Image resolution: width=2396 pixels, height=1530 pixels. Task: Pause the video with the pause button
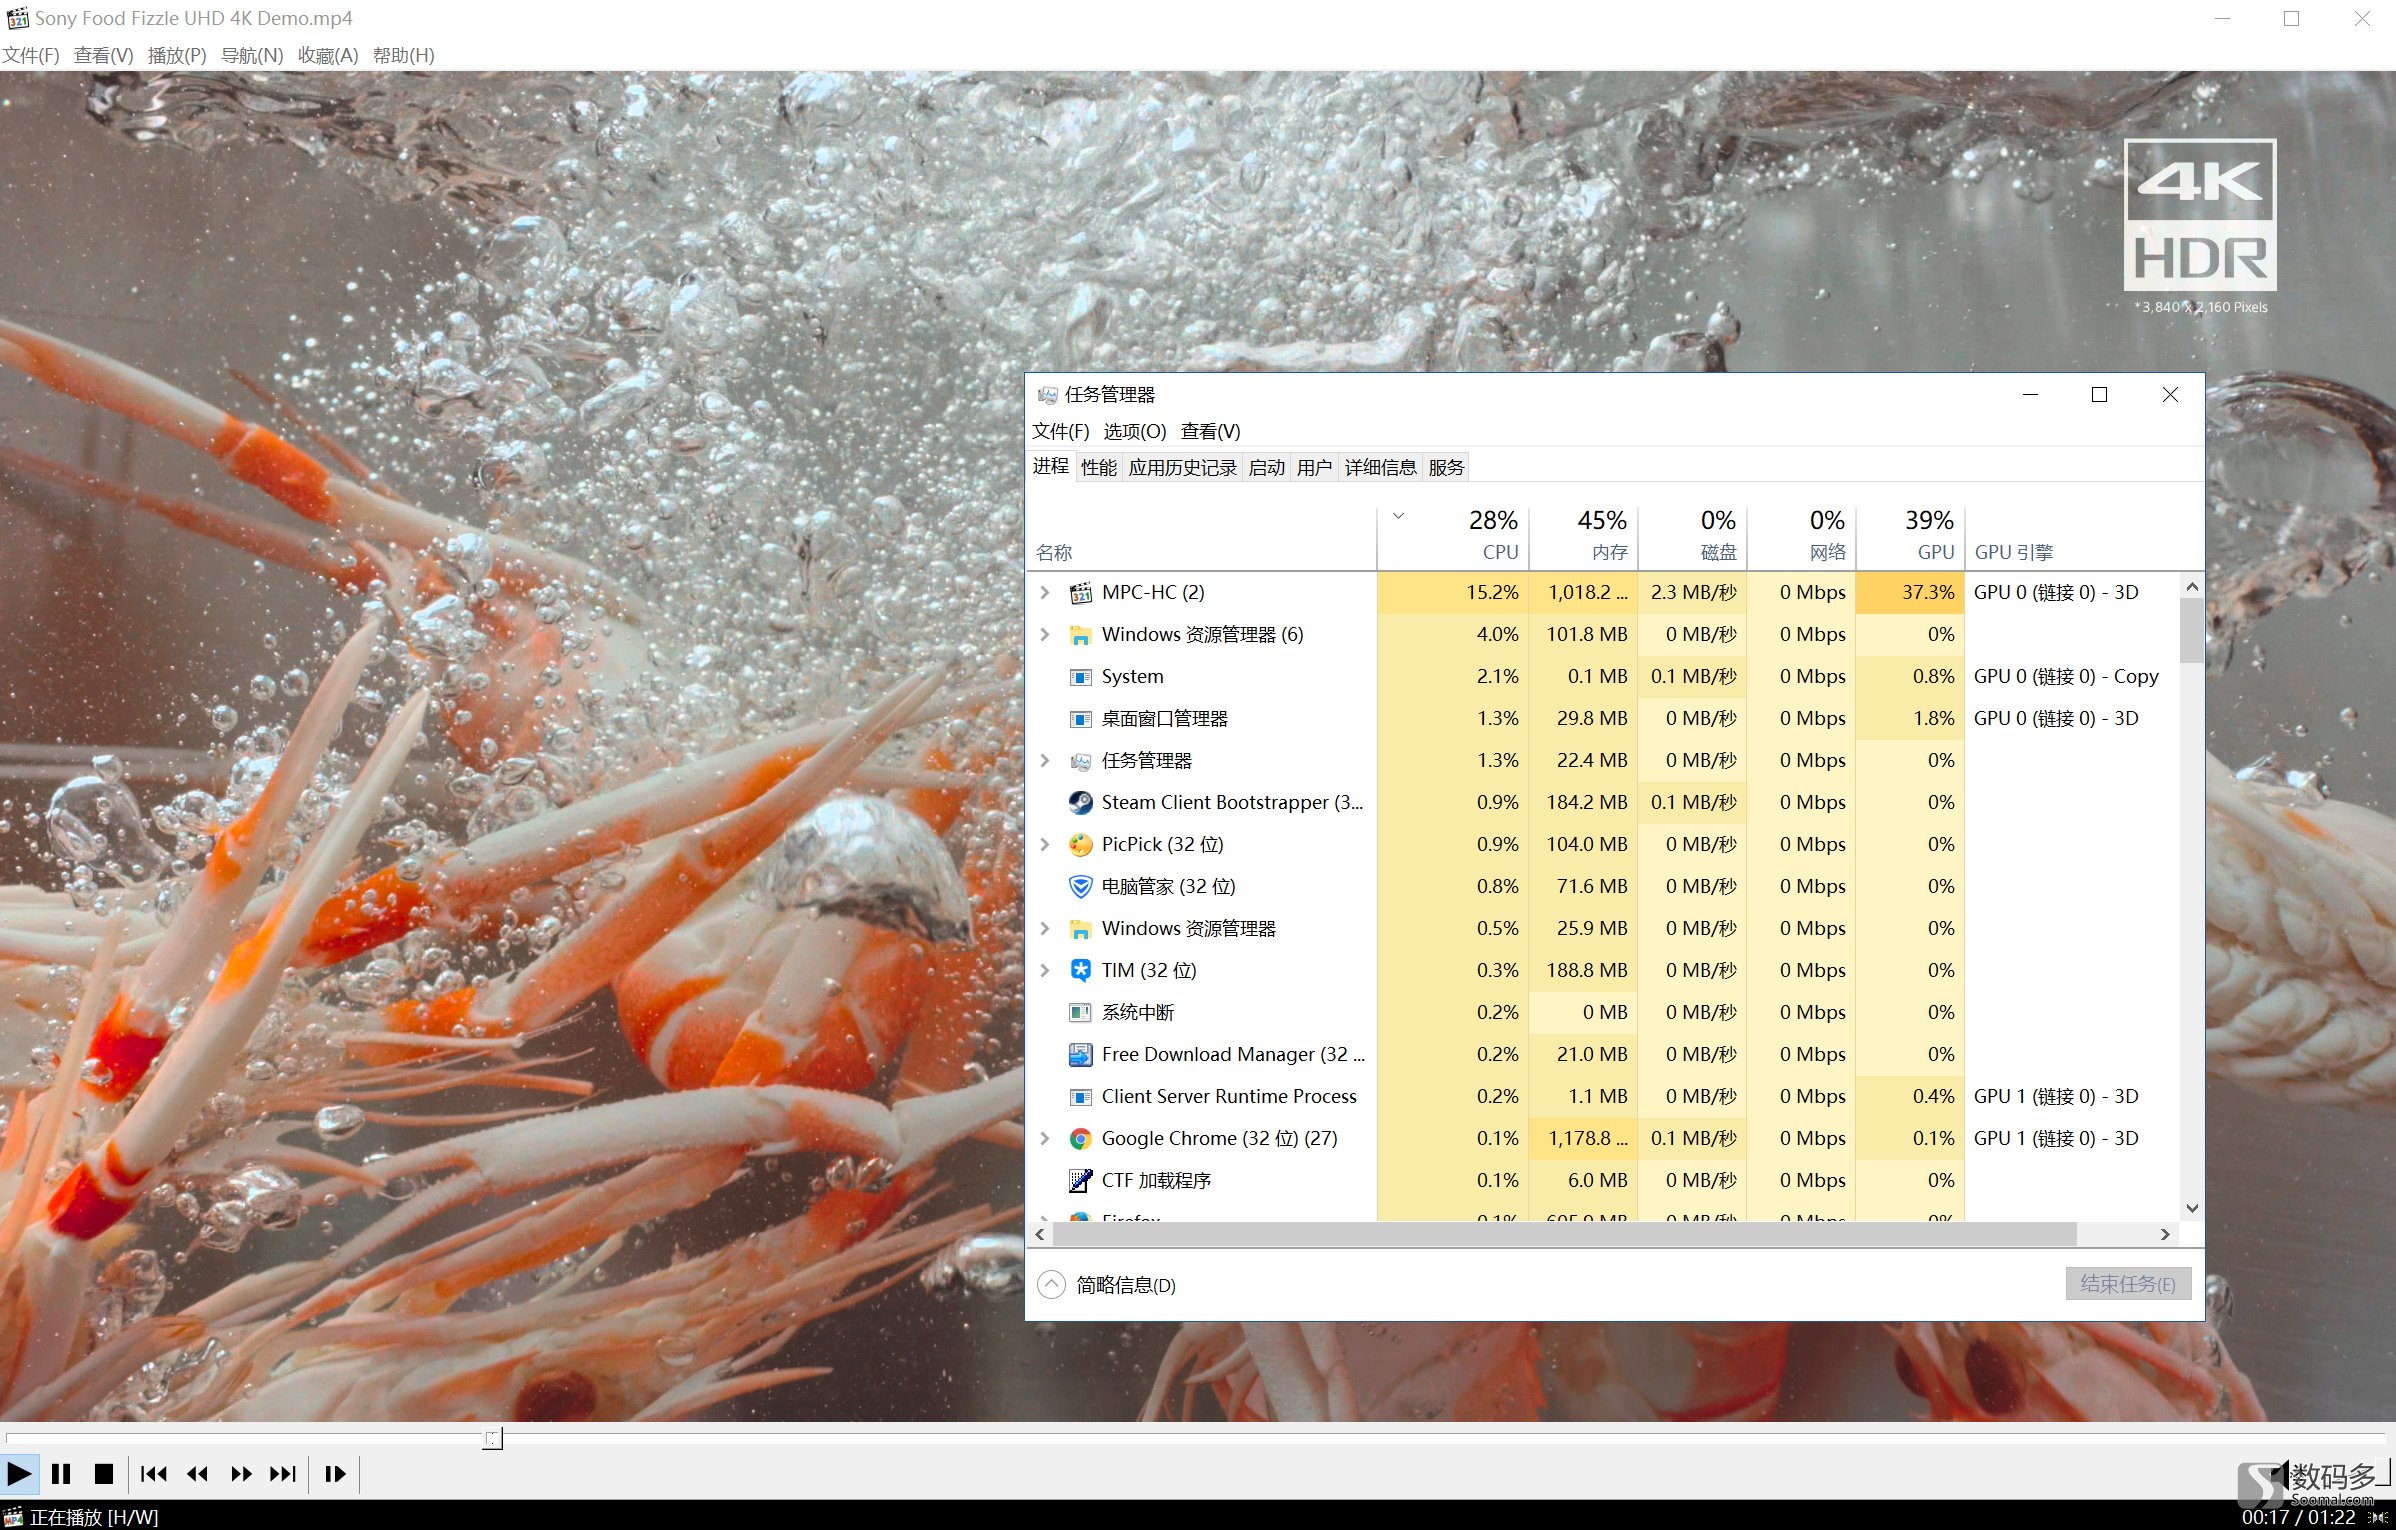(61, 1473)
